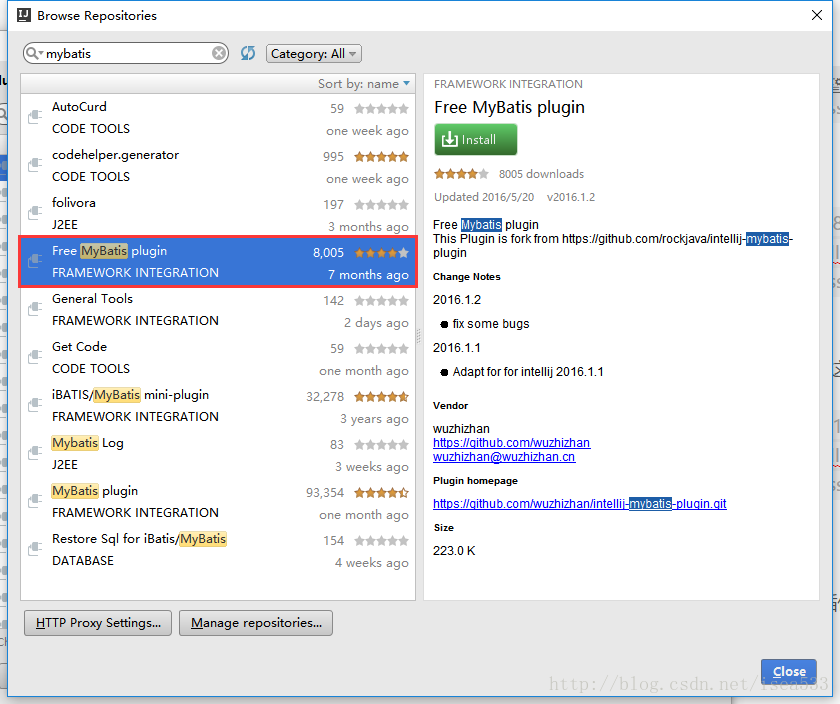Select the folivora plugin
The height and width of the screenshot is (704, 840).
coord(218,214)
